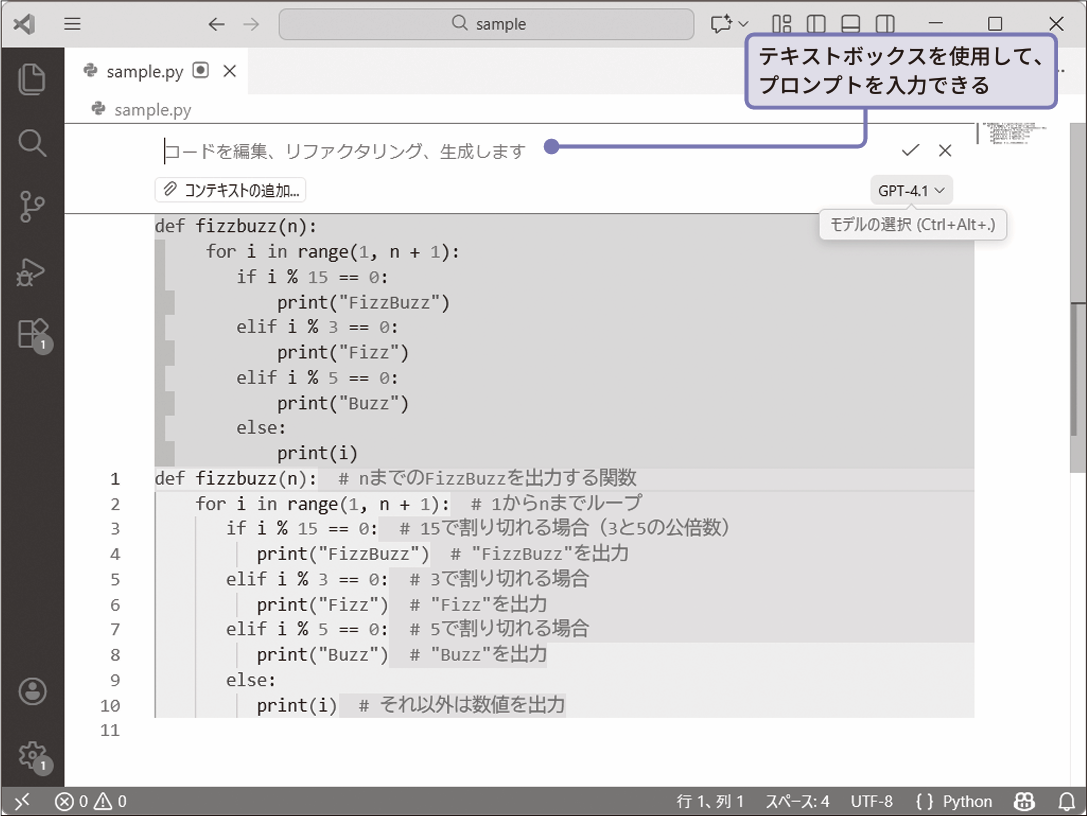Go back with the left arrow
Image resolution: width=1087 pixels, height=816 pixels.
pyautogui.click(x=216, y=24)
